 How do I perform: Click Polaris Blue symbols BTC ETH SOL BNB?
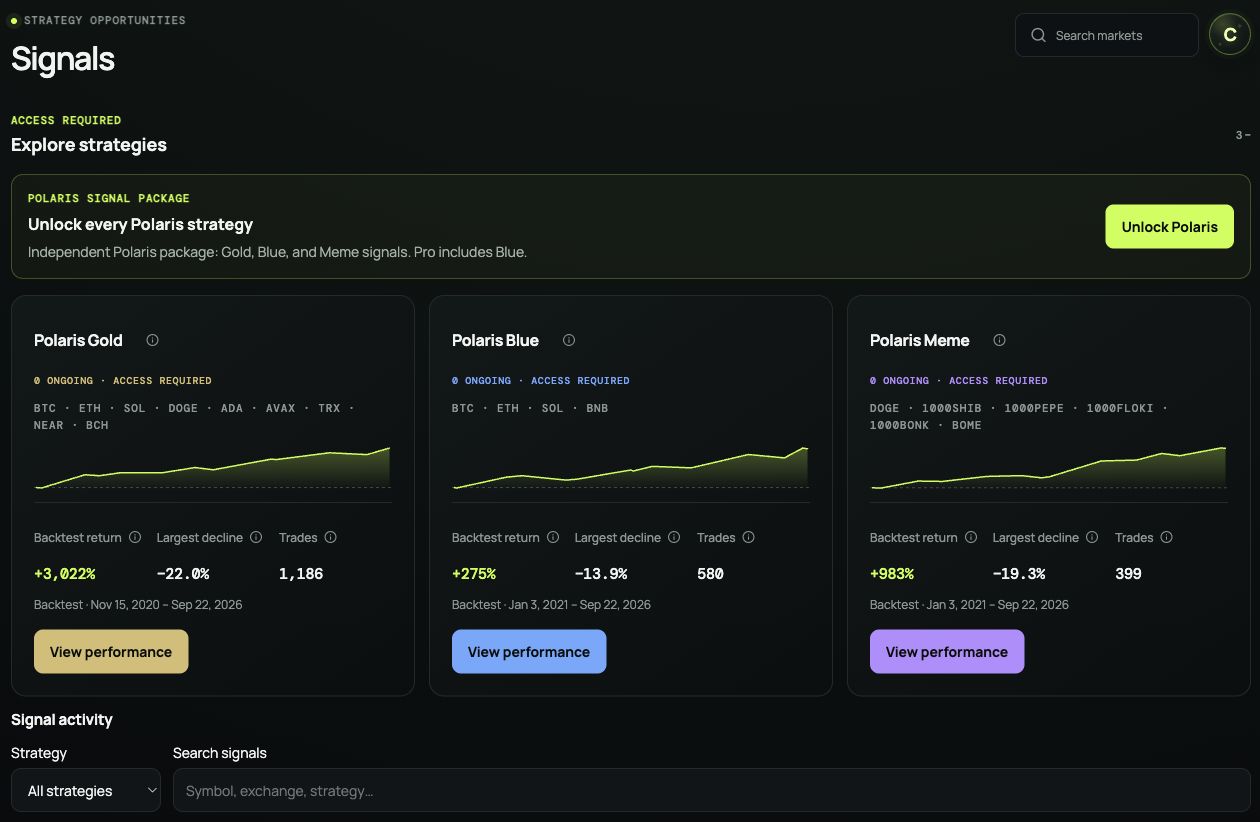530,408
